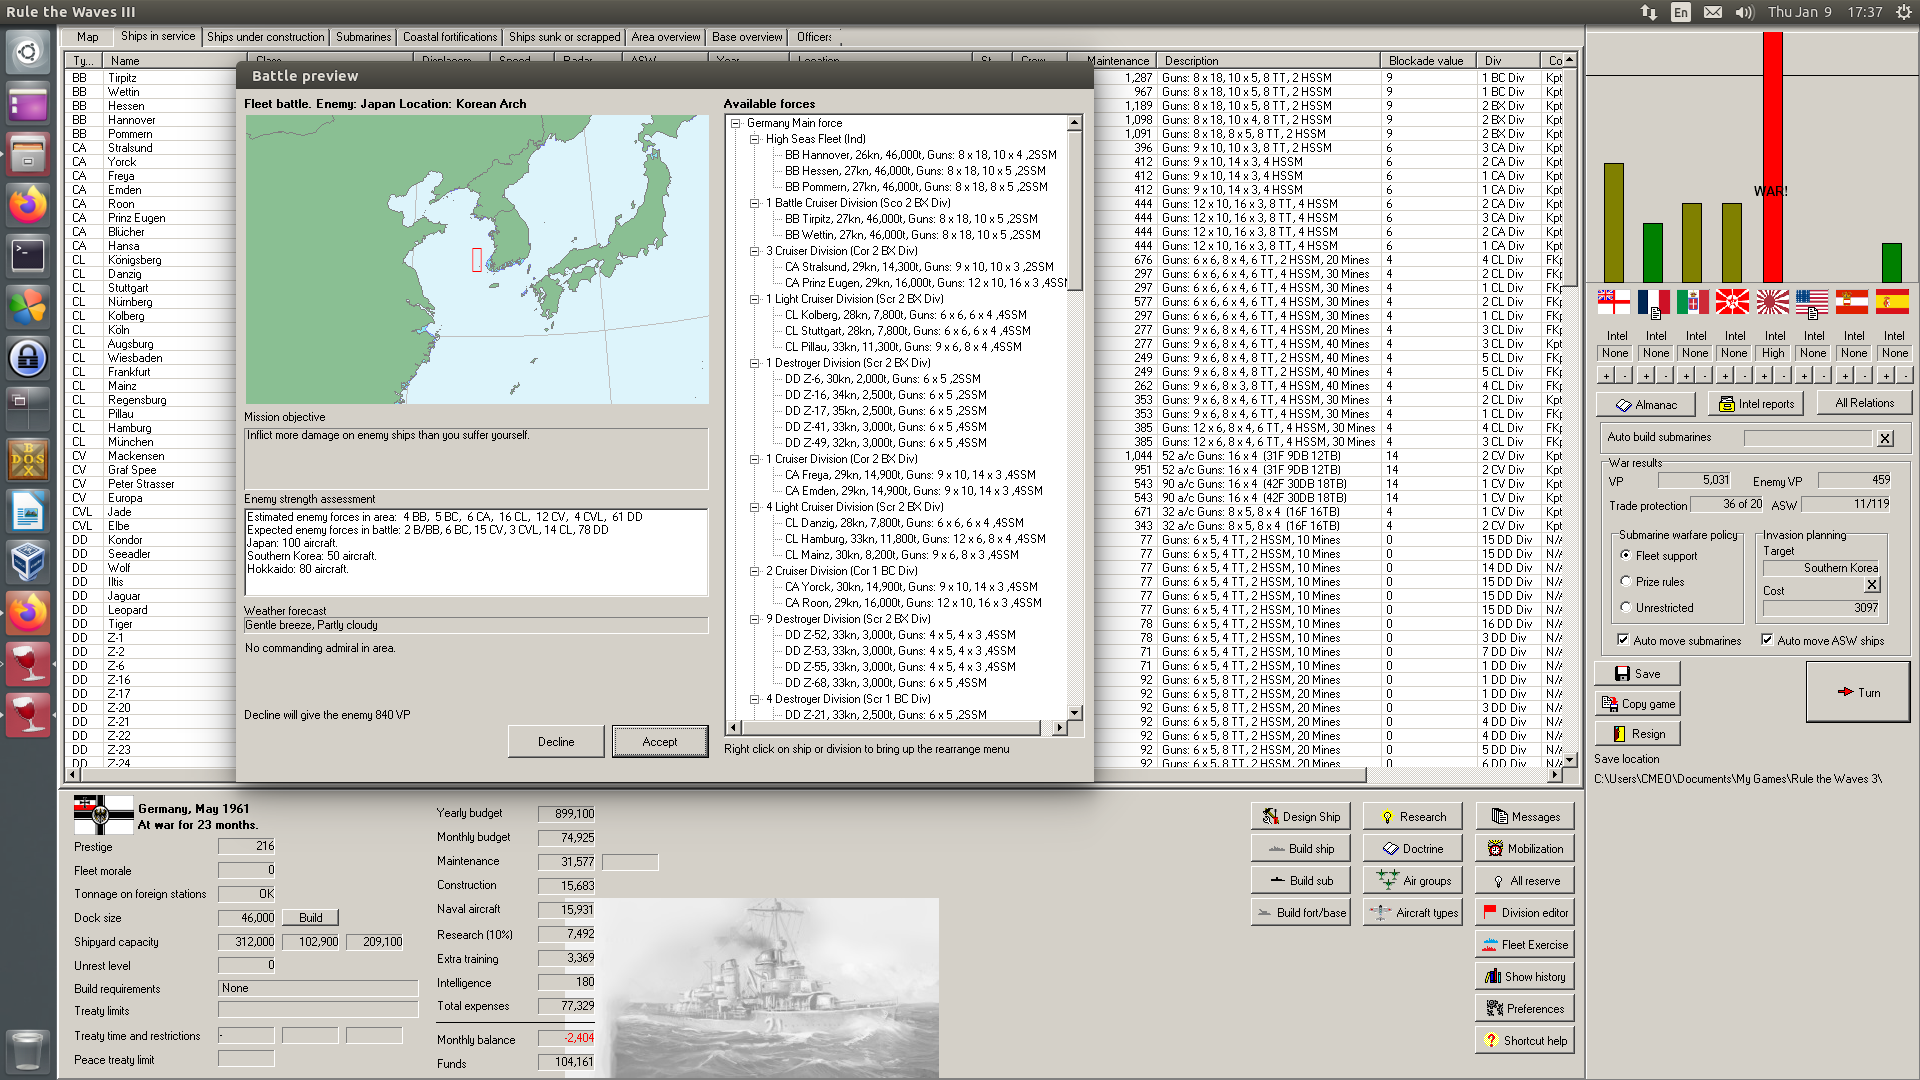Open the Mobilization screen
The width and height of the screenshot is (1920, 1080).
1525,848
